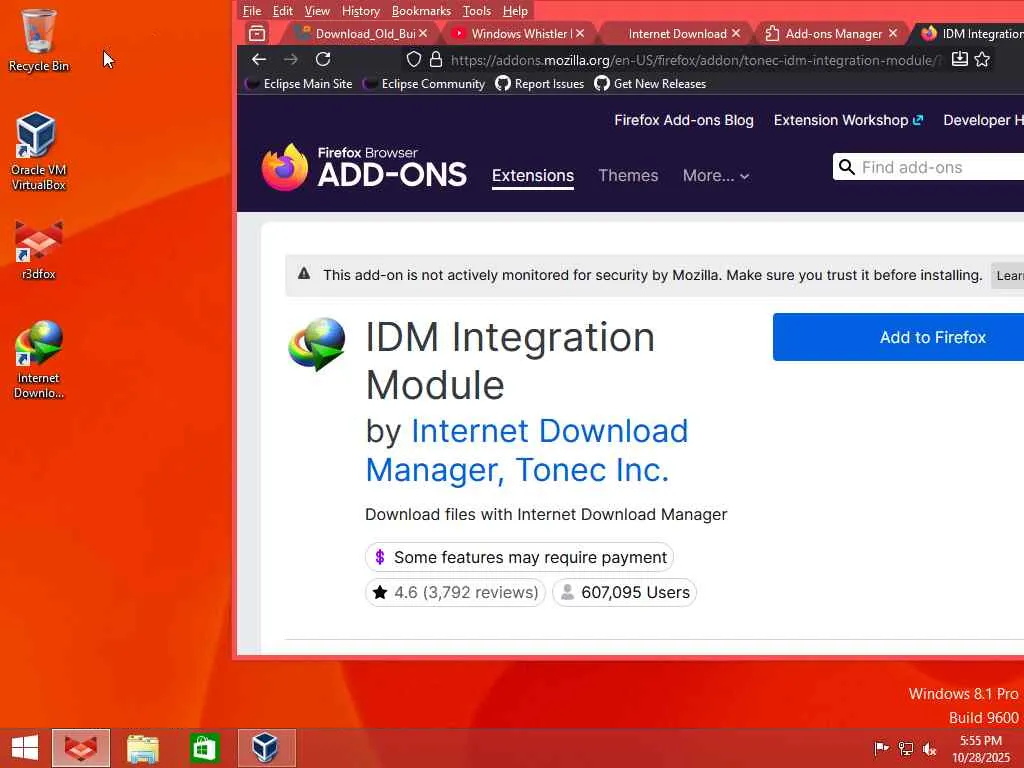Click the r3dfox taskbar icon
1024x768 pixels.
(81, 748)
